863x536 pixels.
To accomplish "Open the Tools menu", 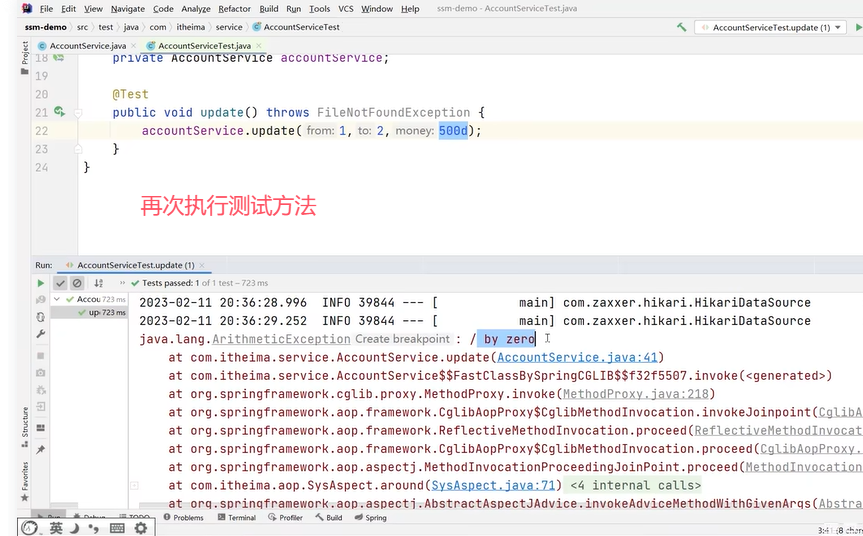I will tap(319, 9).
